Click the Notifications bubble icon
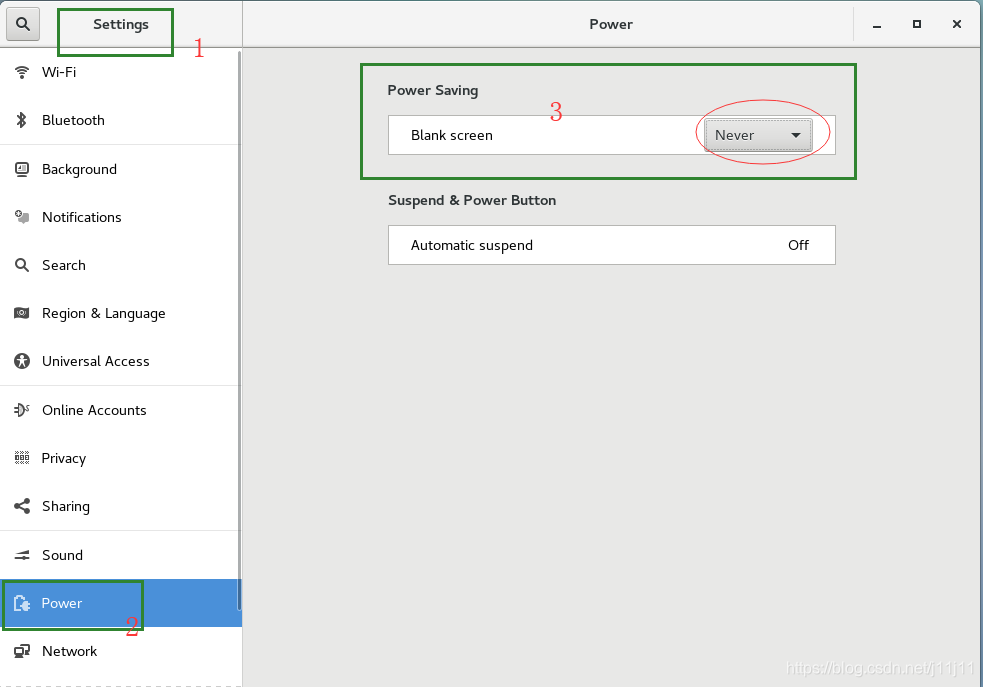Image resolution: width=983 pixels, height=687 pixels. 22,217
